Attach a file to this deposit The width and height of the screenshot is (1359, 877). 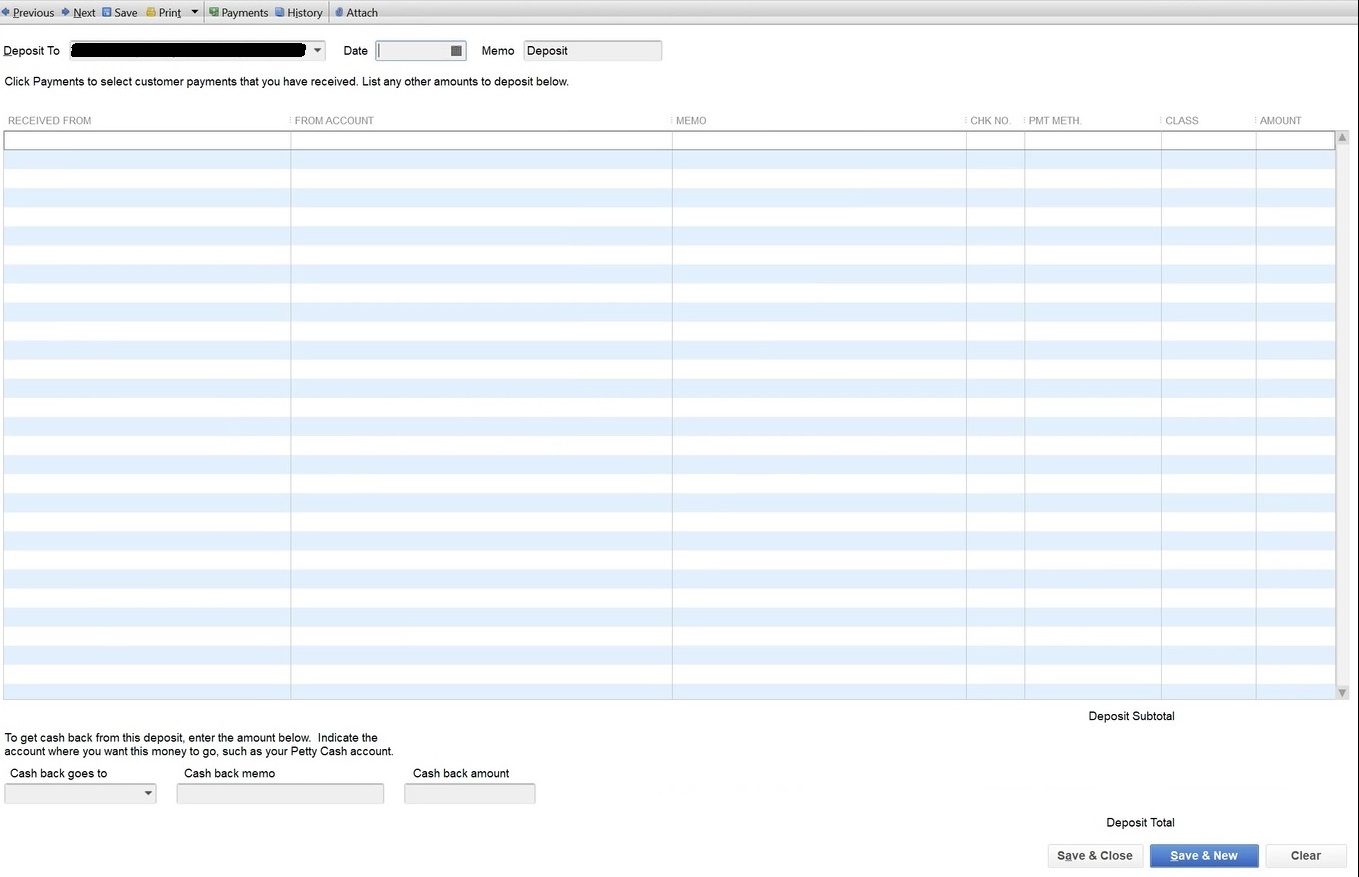(356, 13)
